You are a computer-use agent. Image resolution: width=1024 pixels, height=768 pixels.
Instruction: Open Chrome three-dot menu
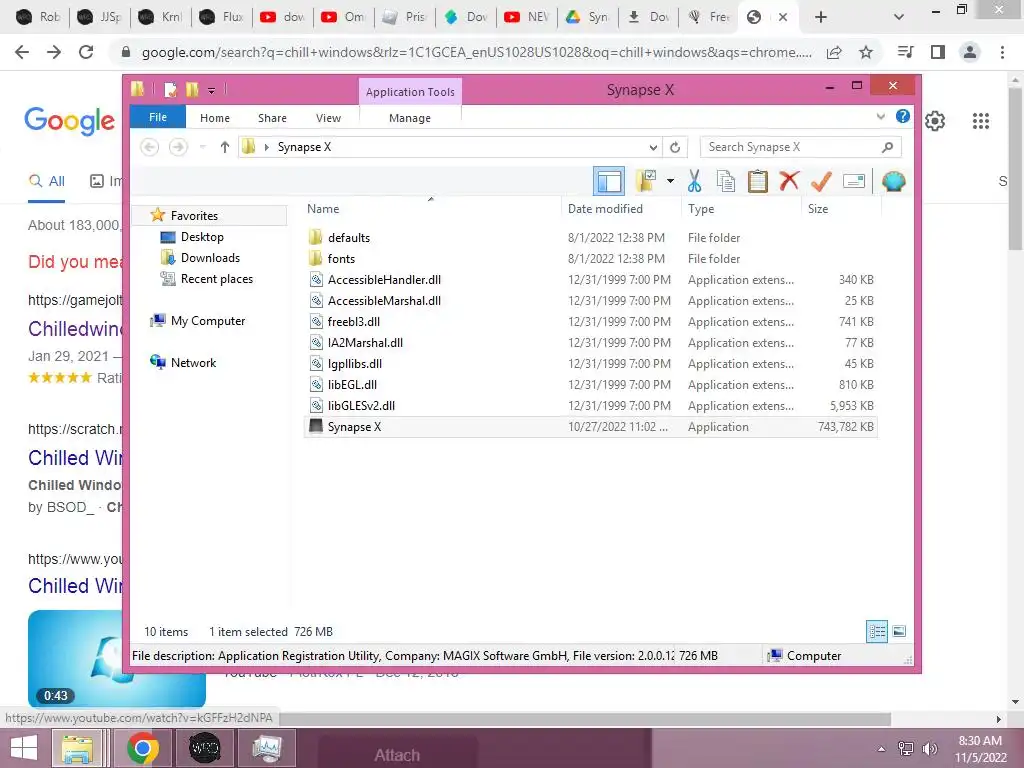(1002, 52)
